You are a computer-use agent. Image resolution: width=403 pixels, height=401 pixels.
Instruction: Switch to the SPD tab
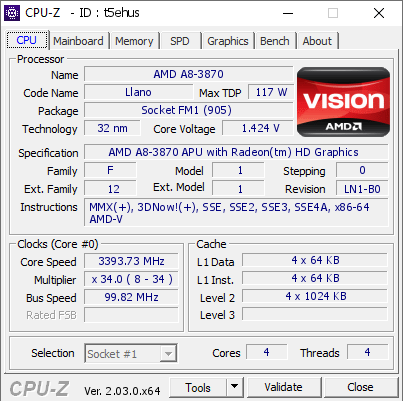180,41
